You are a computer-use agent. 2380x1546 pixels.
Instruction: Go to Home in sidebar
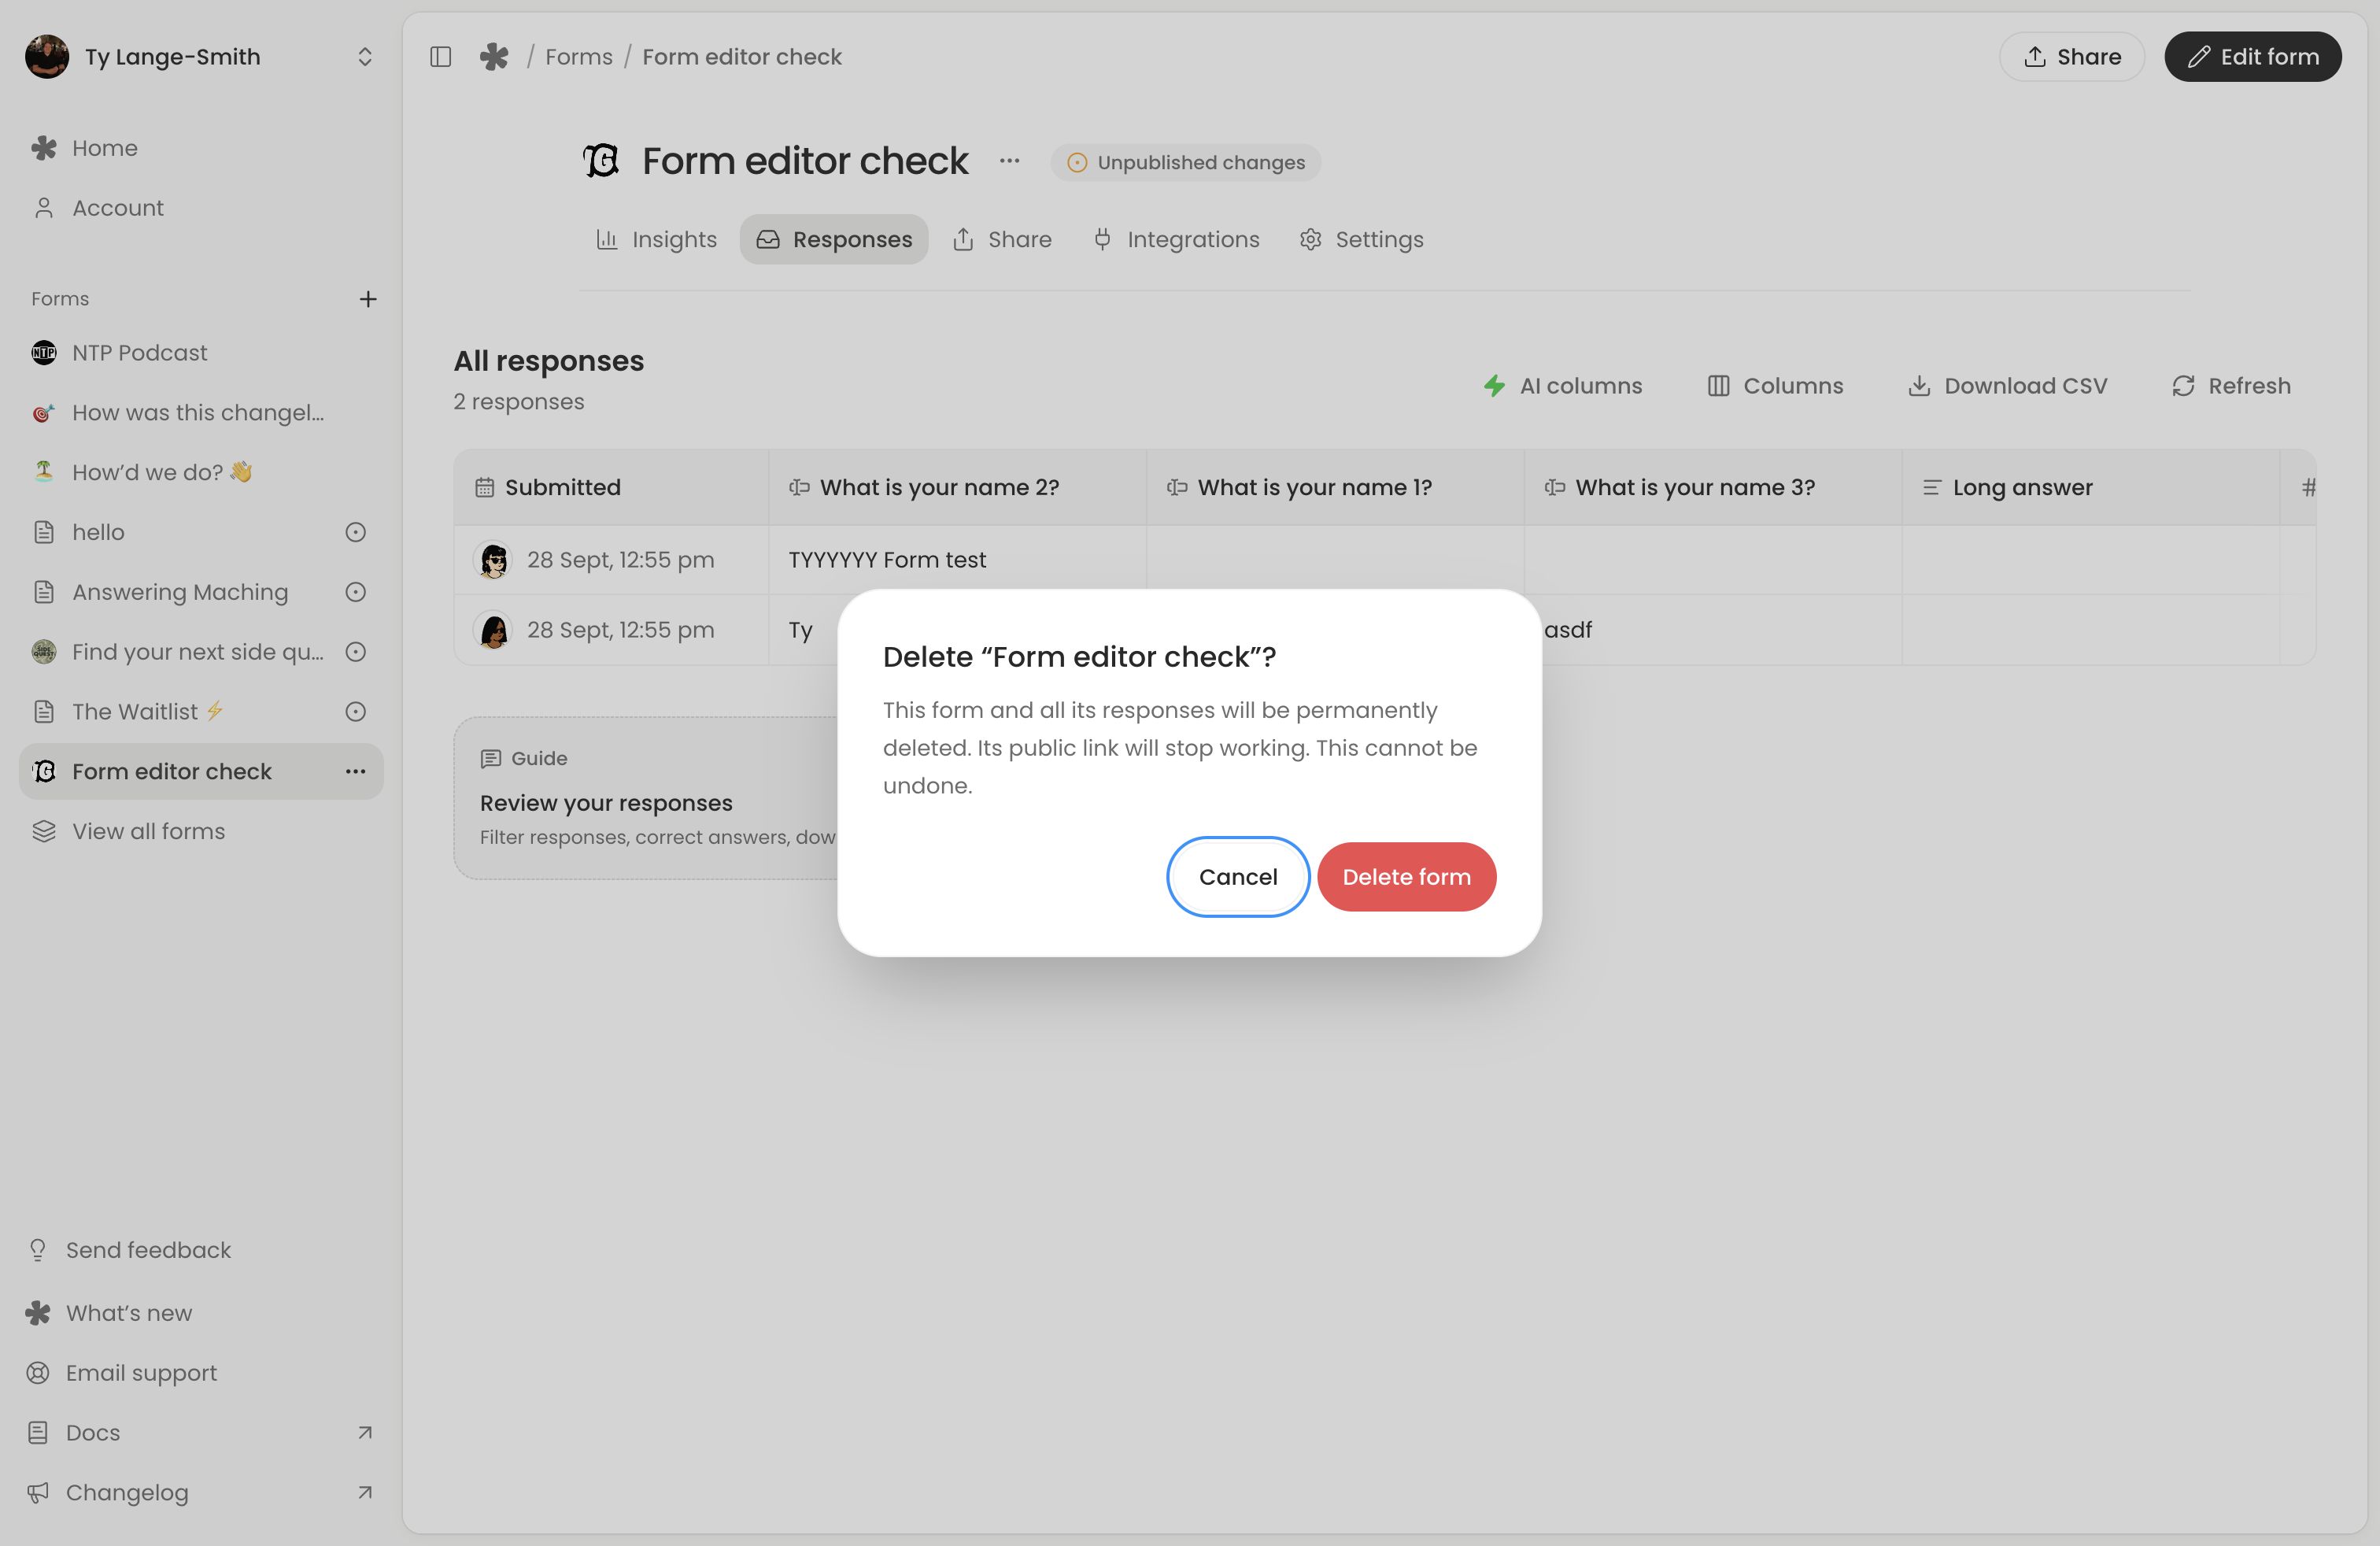(x=201, y=148)
